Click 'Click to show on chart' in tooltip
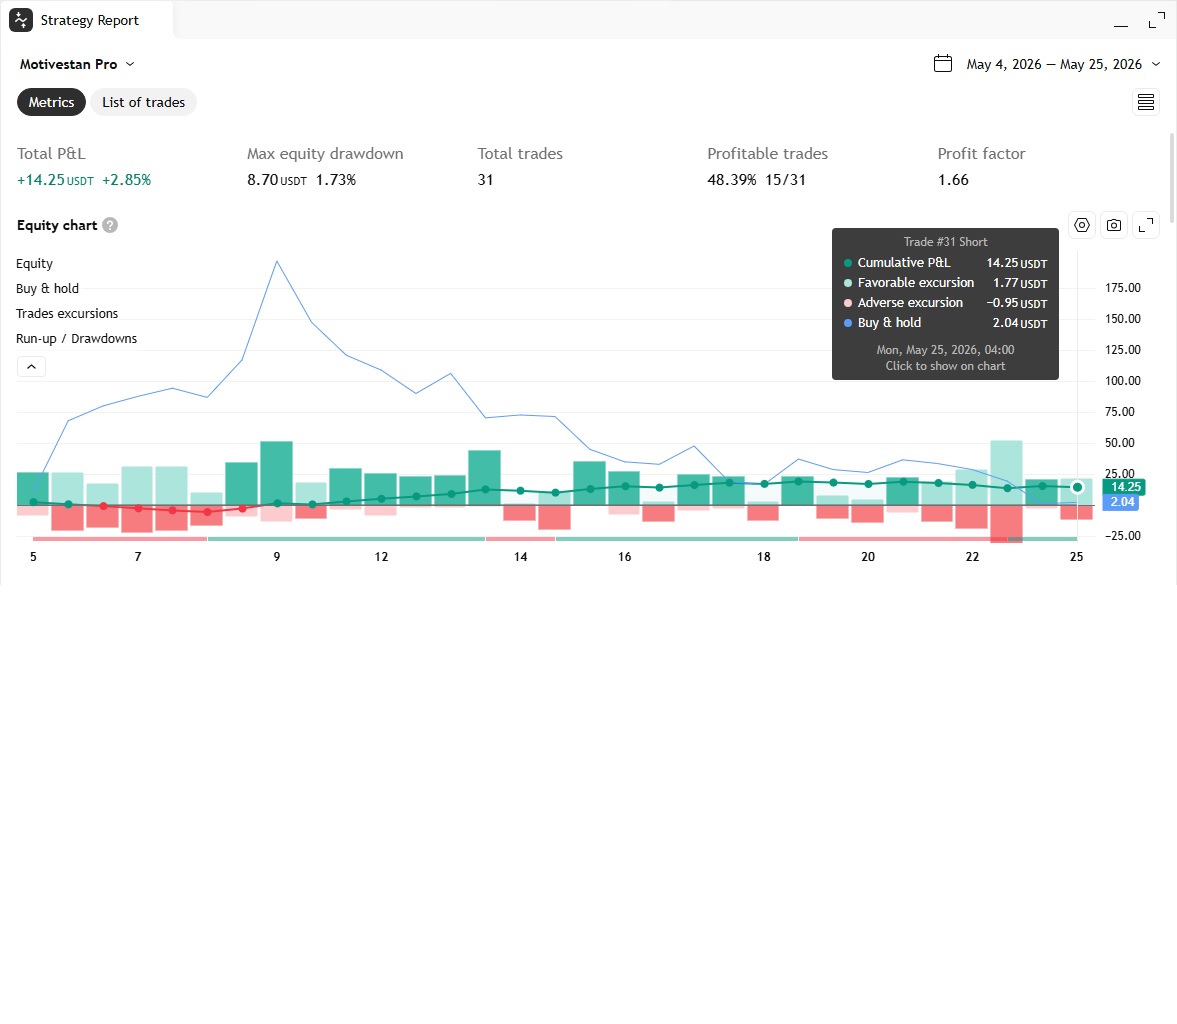1177x1024 pixels. coord(945,366)
